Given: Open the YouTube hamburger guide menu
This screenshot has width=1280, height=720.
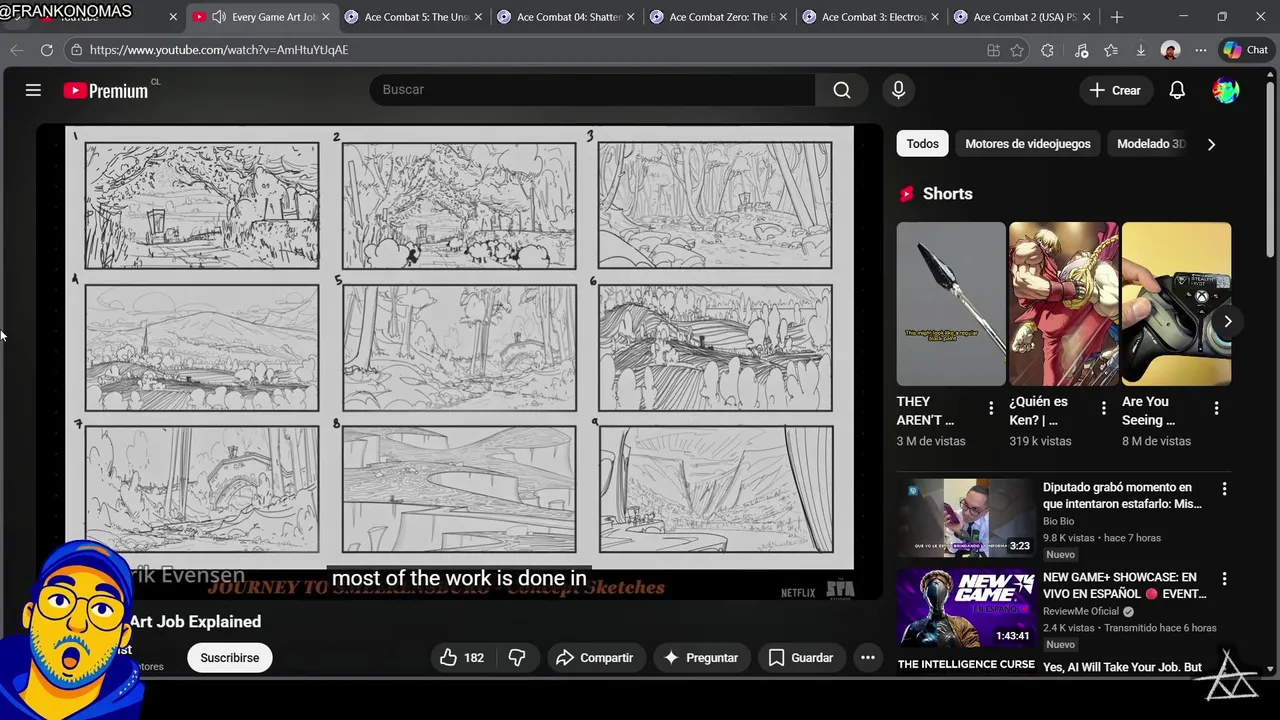Looking at the screenshot, I should (33, 90).
